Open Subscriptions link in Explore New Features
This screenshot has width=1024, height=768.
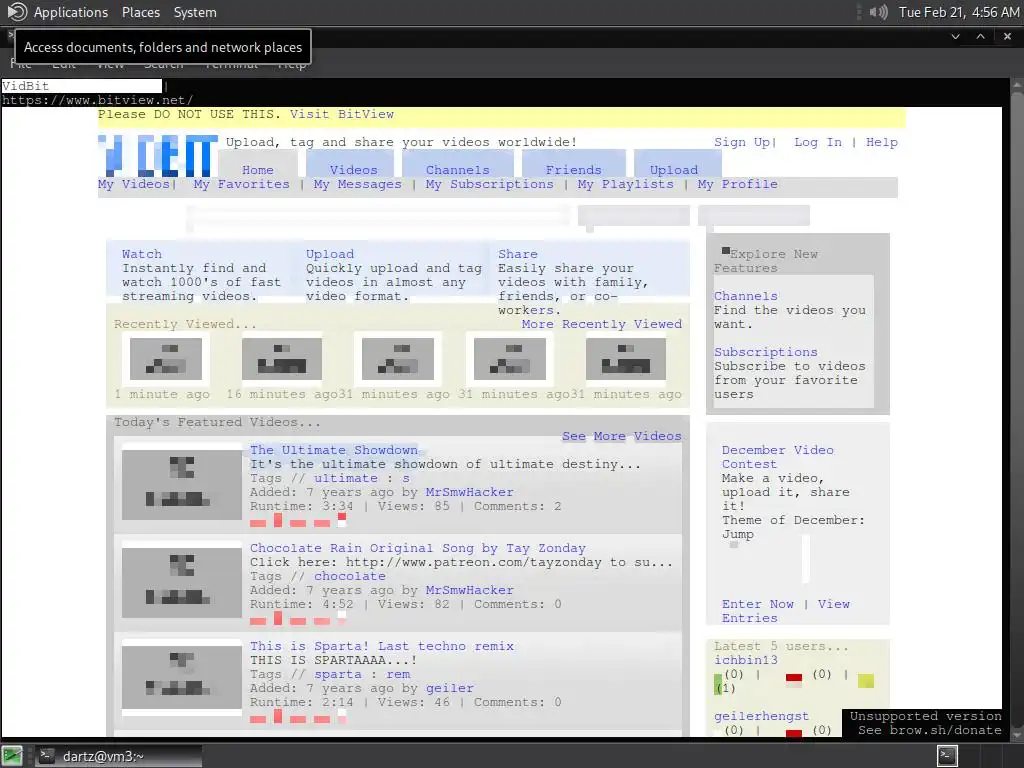click(765, 352)
